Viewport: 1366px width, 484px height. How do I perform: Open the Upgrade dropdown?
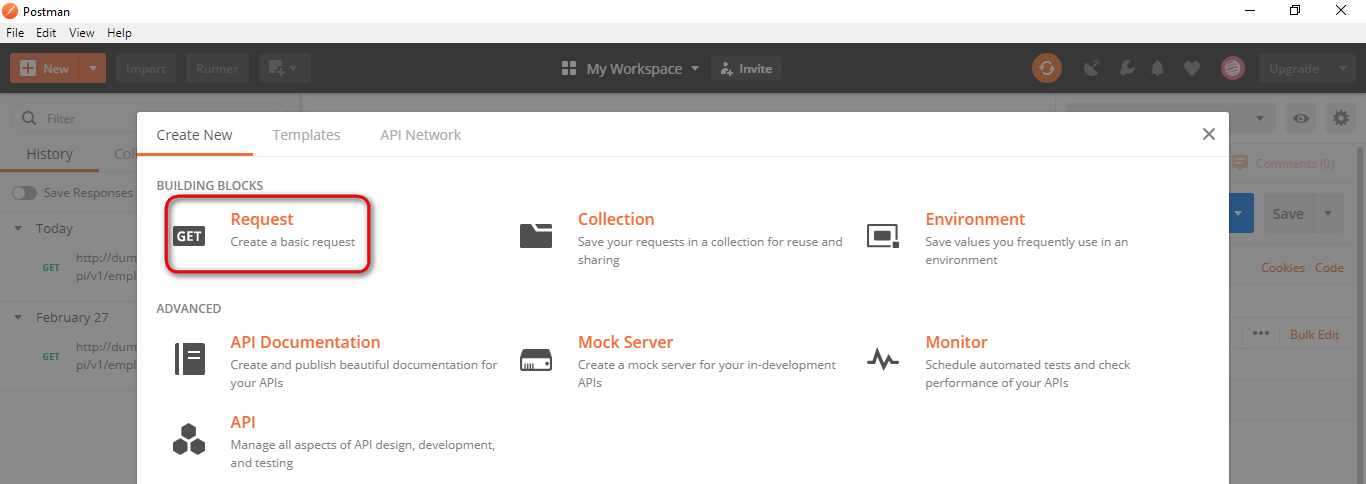[1342, 68]
